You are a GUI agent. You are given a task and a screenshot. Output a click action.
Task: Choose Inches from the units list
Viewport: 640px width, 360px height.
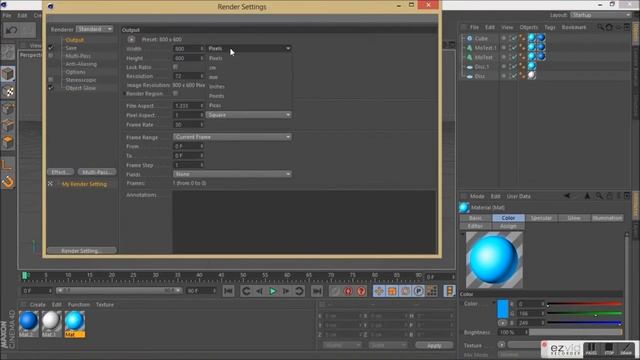coord(217,87)
